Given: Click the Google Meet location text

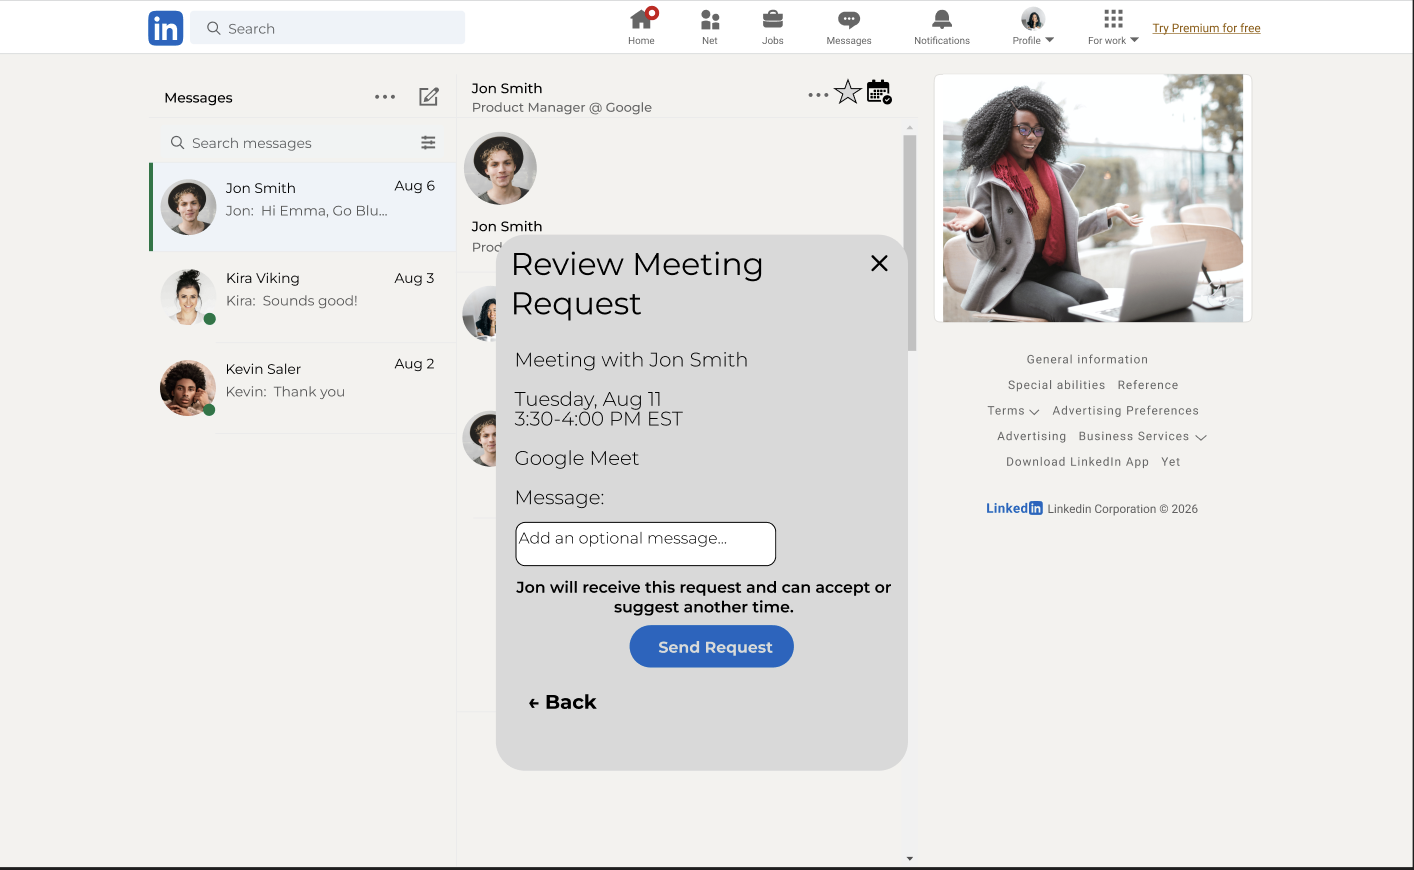Looking at the screenshot, I should click(577, 458).
